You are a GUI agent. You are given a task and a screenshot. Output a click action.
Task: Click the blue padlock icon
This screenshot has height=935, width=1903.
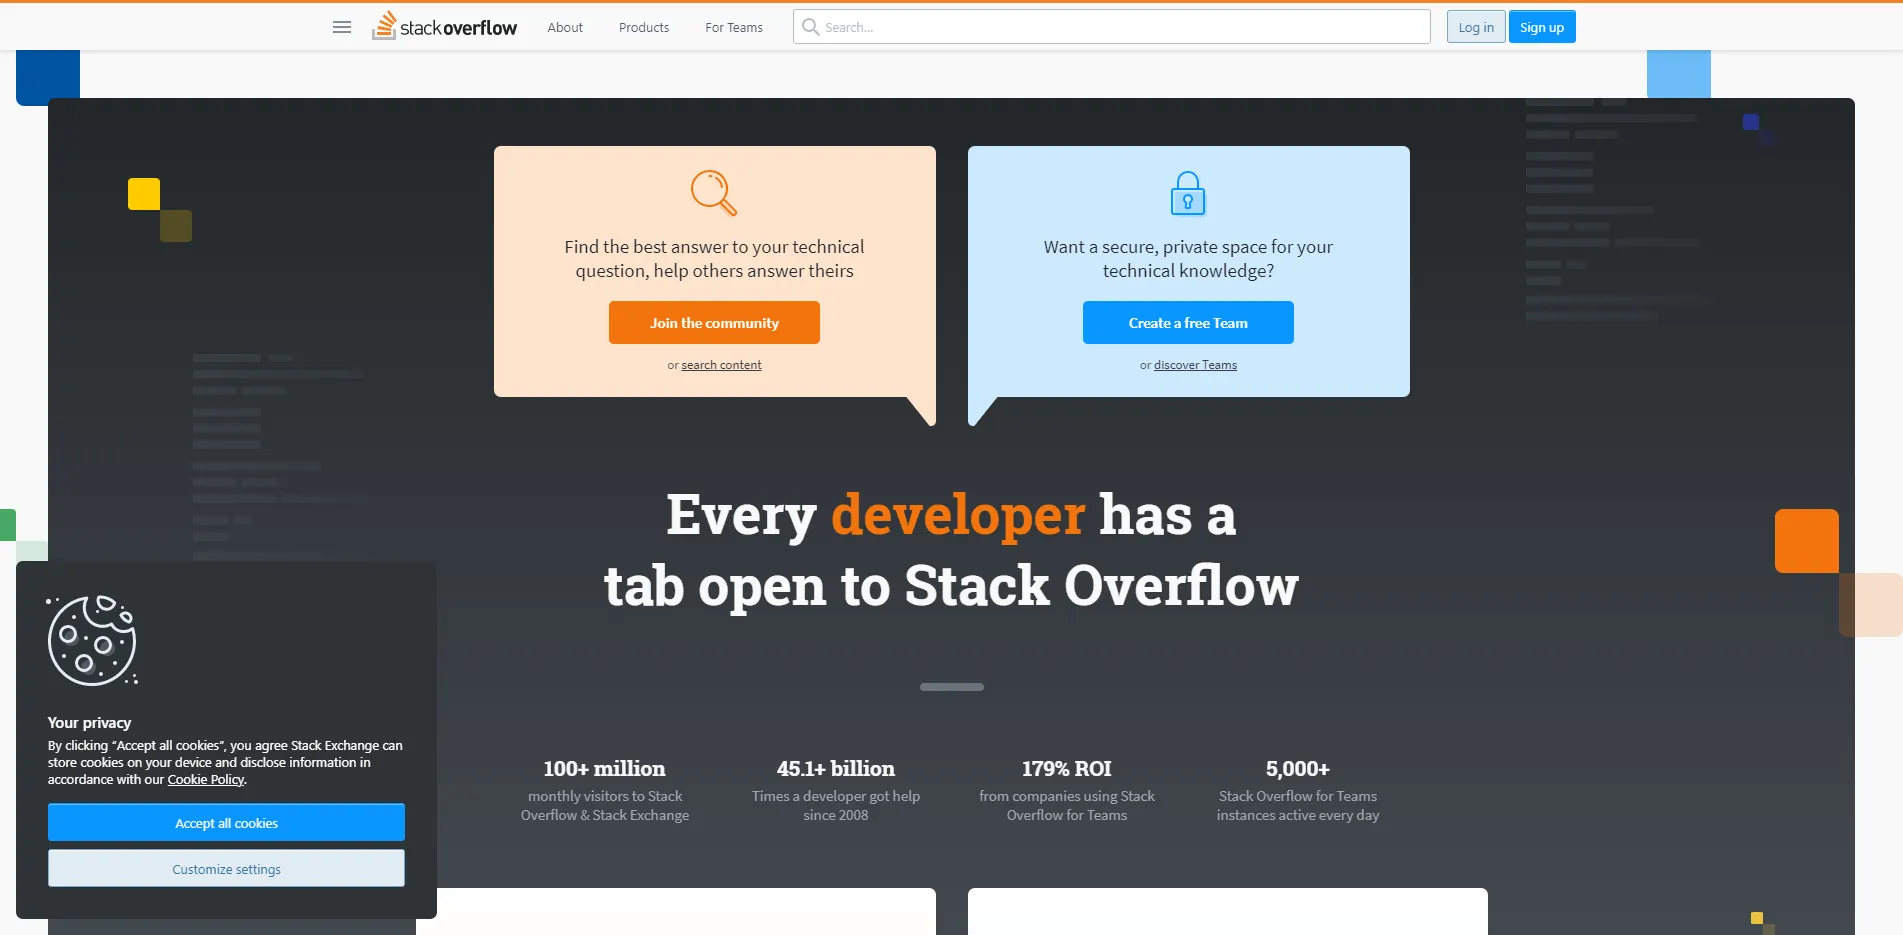tap(1188, 193)
